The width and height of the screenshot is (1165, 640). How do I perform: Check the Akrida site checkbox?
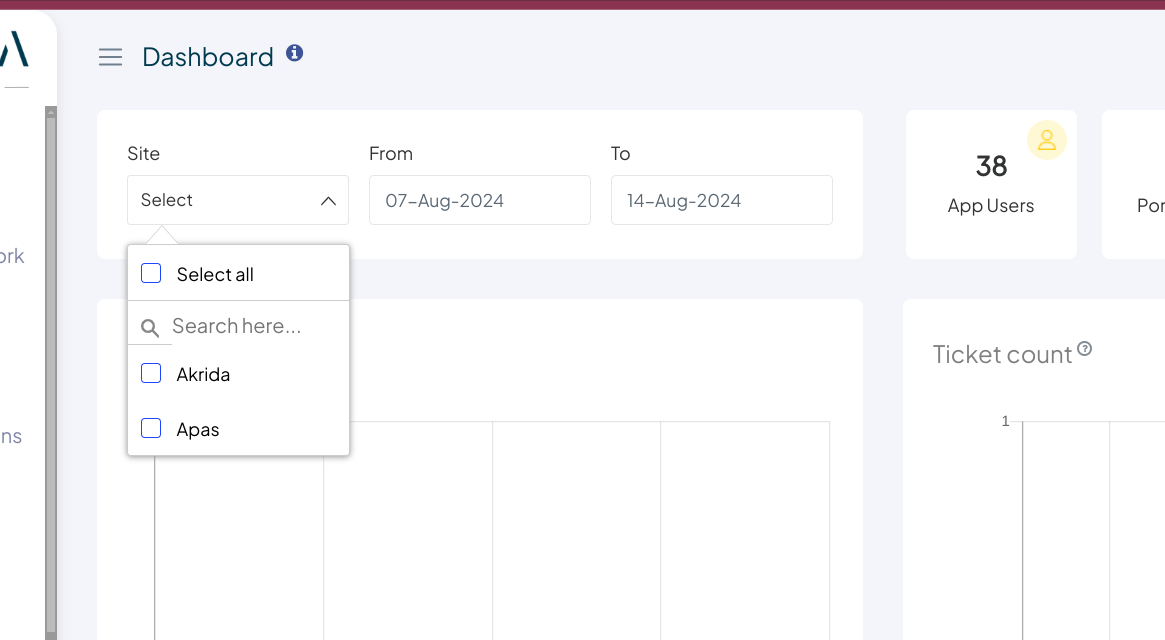pos(151,374)
